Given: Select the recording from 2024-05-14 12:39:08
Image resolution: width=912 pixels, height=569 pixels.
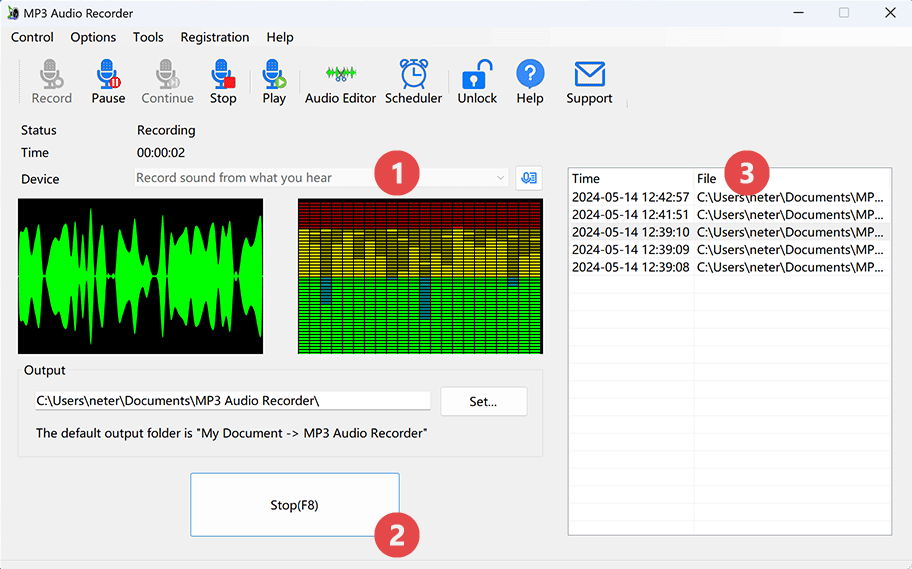Looking at the screenshot, I should pos(729,267).
